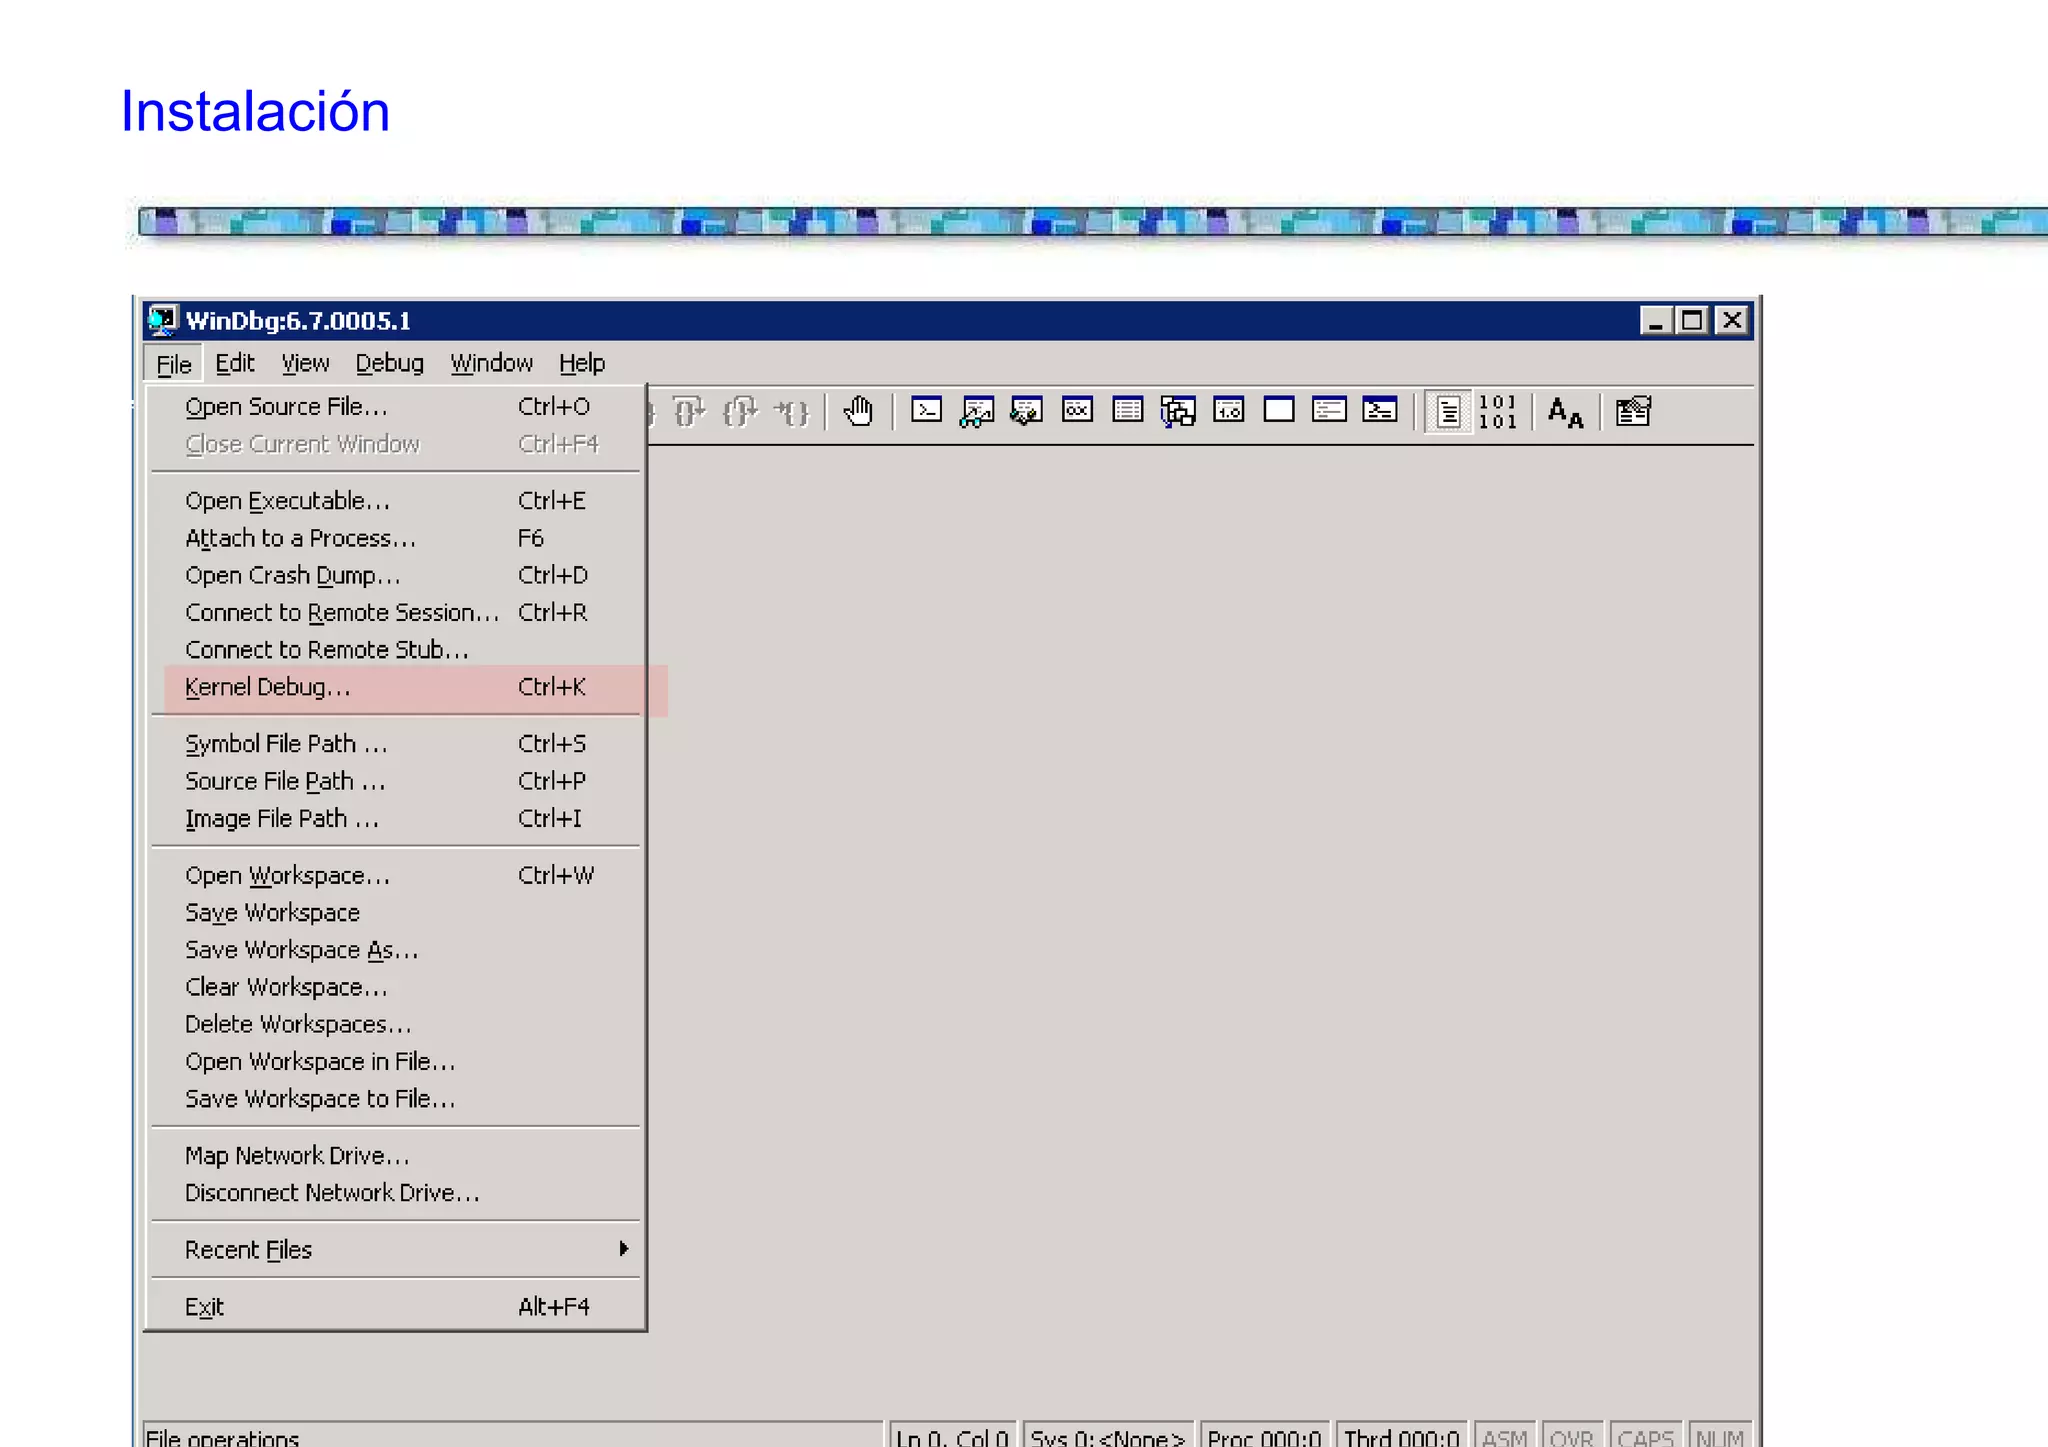This screenshot has width=2048, height=1447.
Task: Open the Locals window toolbar icon
Action: coord(1026,411)
